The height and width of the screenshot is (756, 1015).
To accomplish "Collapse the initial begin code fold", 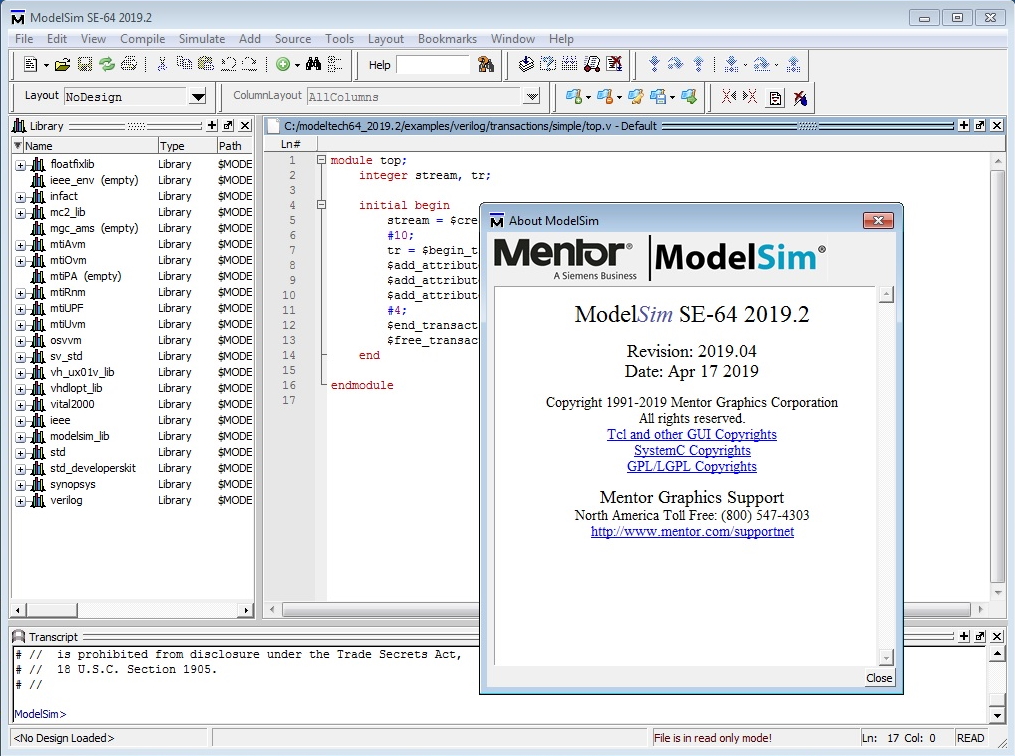I will tap(321, 205).
